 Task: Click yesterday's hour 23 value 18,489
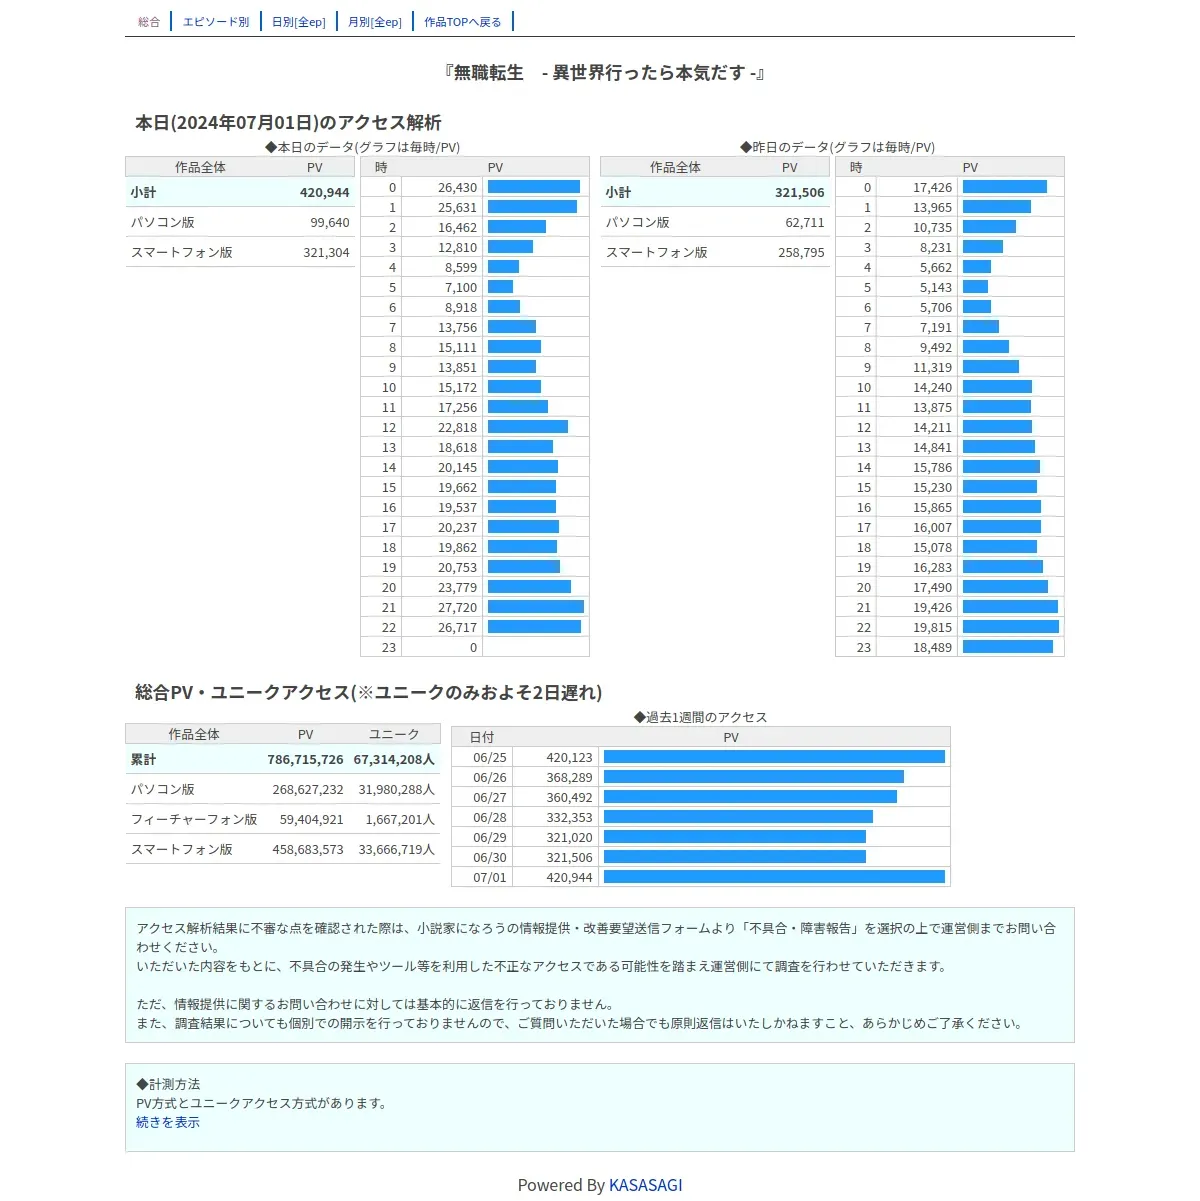click(932, 647)
